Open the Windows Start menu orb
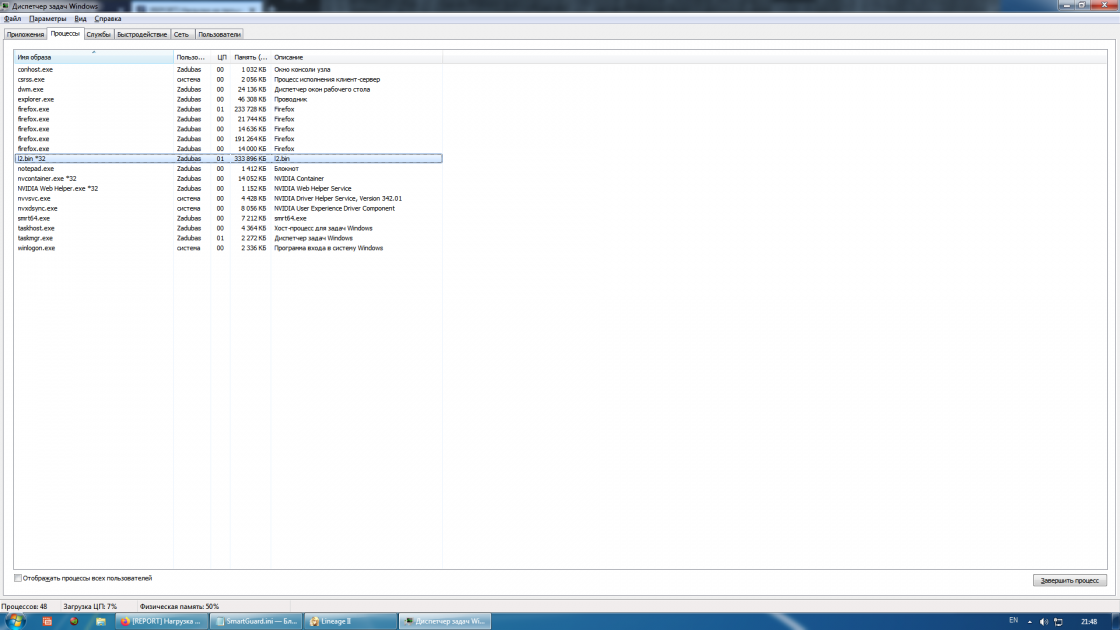Image resolution: width=1120 pixels, height=630 pixels. [15, 621]
